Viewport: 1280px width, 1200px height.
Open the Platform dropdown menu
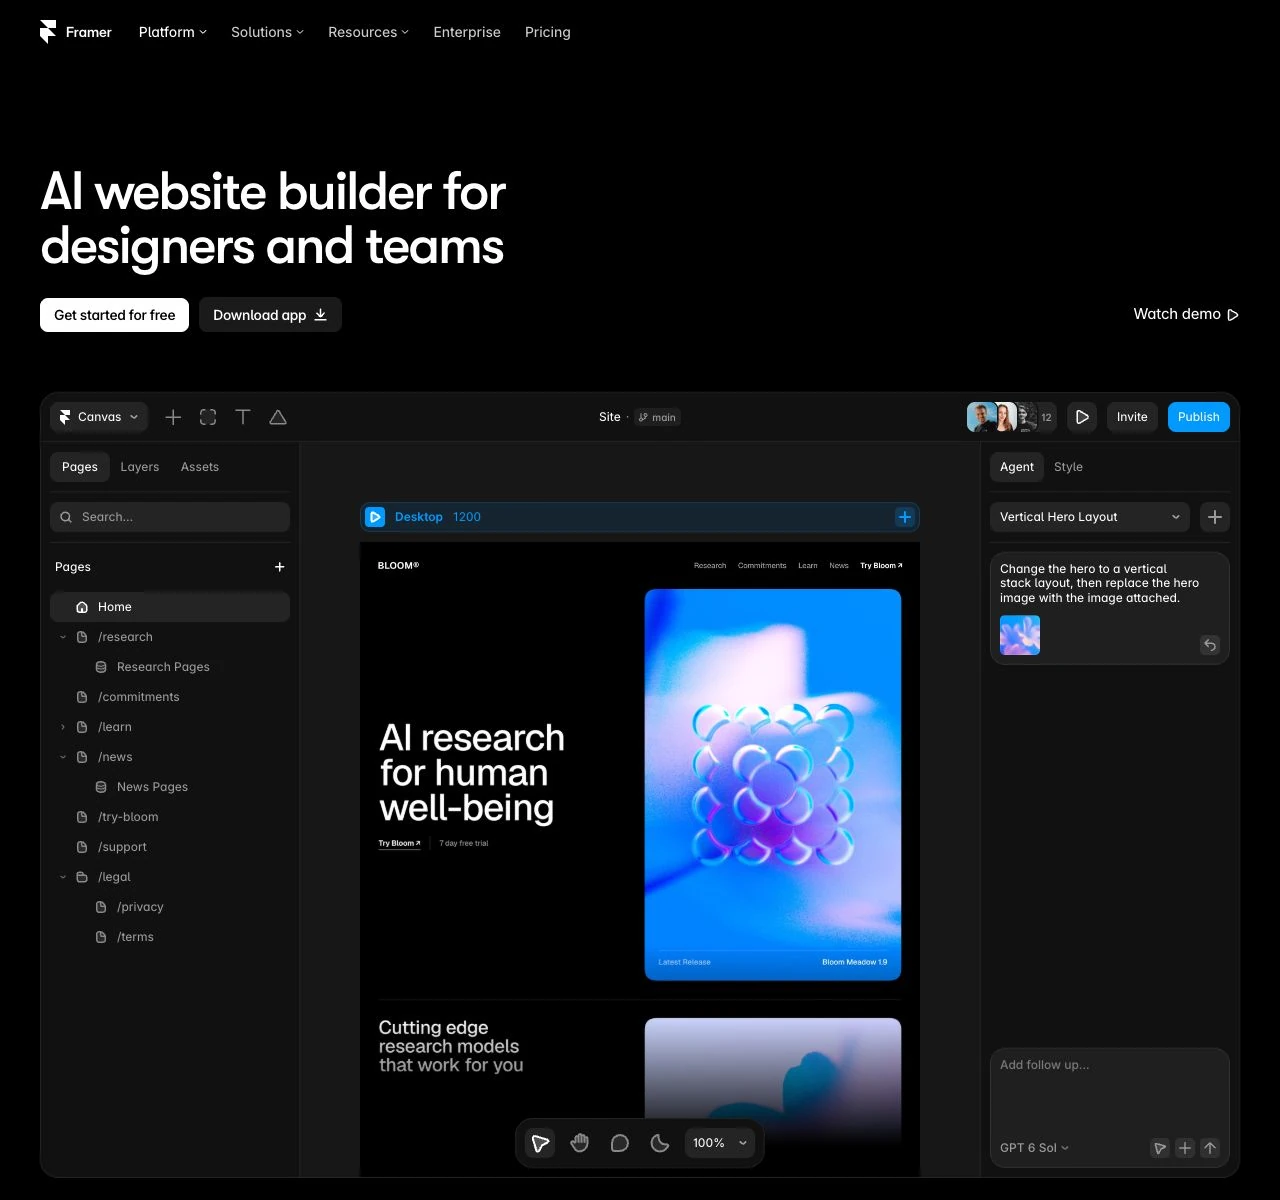tap(173, 32)
